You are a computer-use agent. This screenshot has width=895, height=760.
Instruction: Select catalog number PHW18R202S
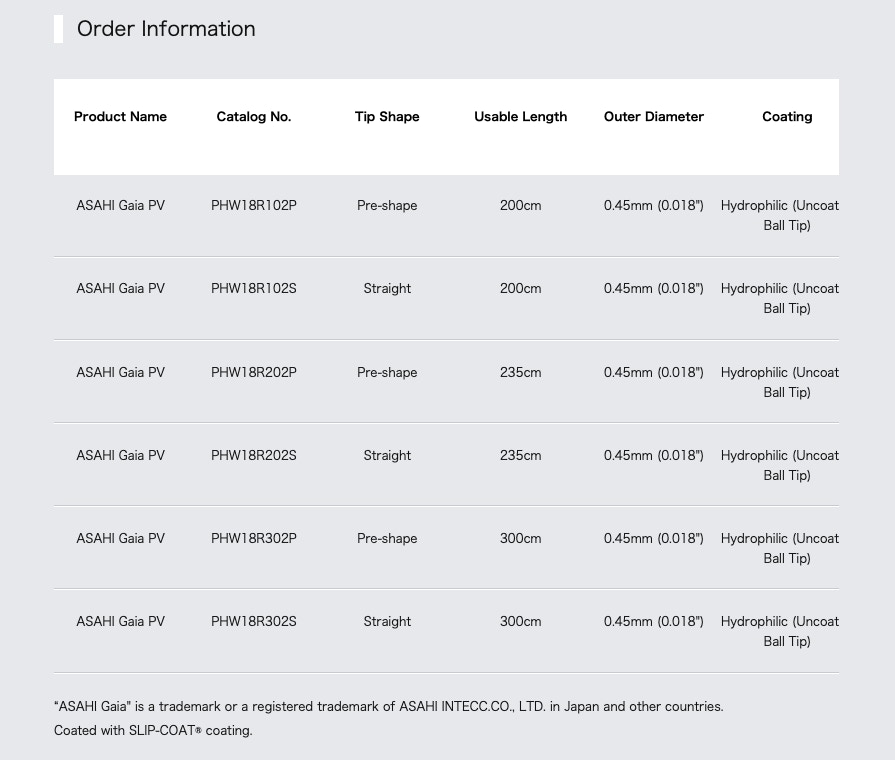coord(254,455)
